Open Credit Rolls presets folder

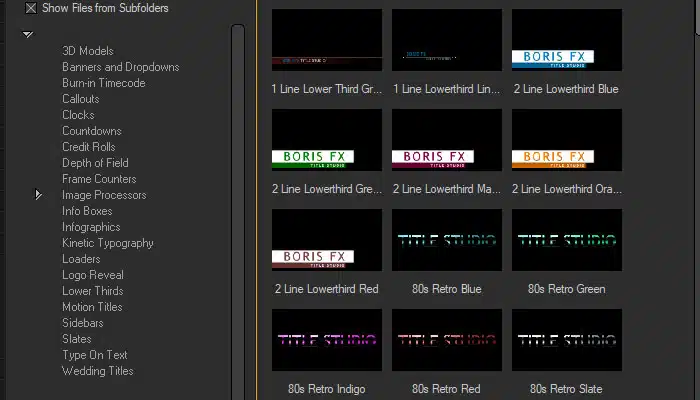tap(88, 147)
